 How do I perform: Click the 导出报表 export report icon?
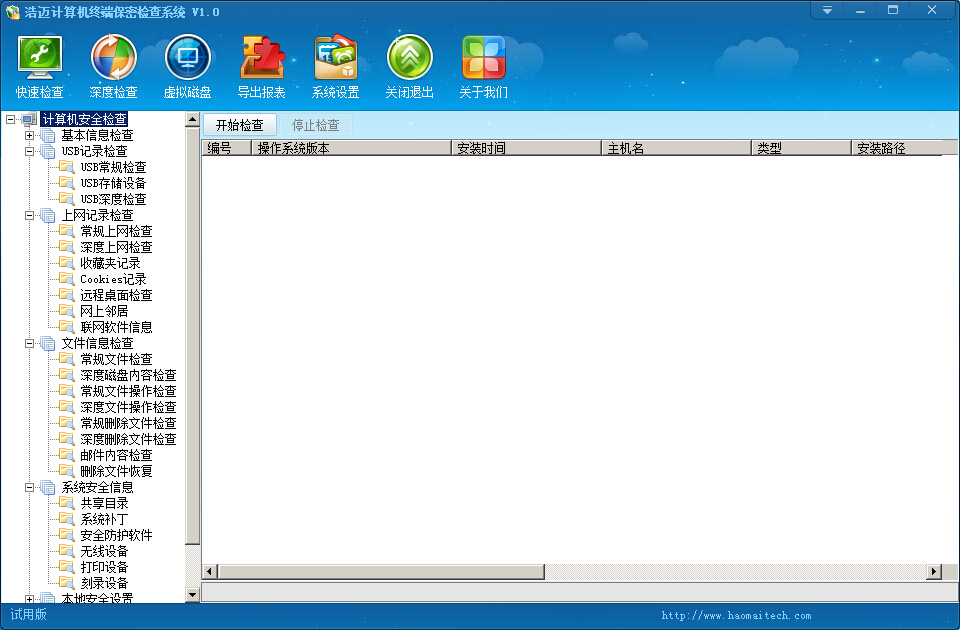[x=261, y=67]
